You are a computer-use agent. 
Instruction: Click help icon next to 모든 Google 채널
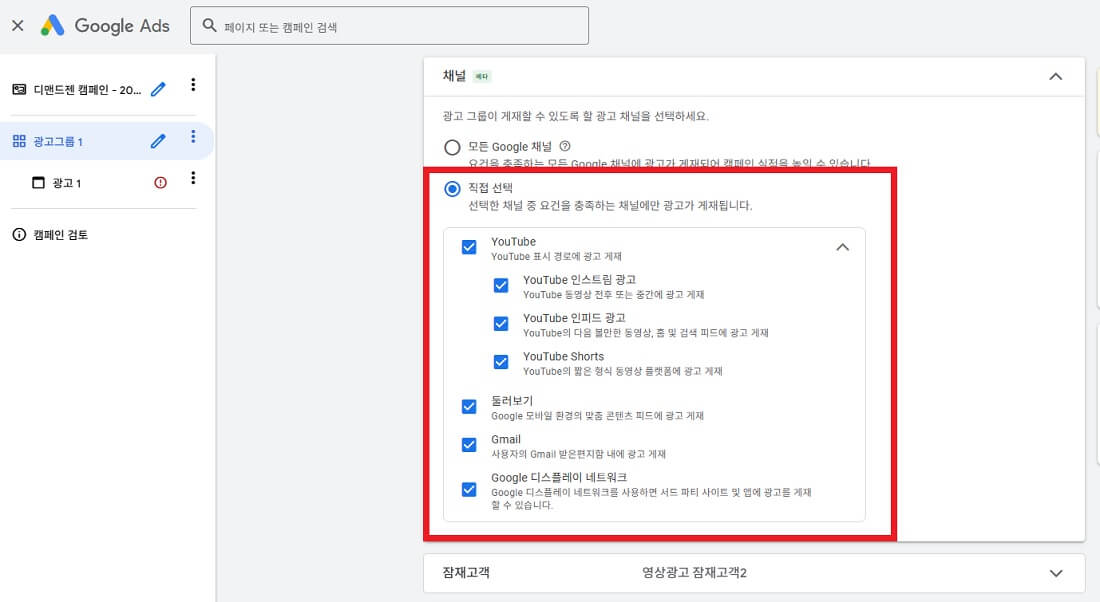[x=565, y=146]
